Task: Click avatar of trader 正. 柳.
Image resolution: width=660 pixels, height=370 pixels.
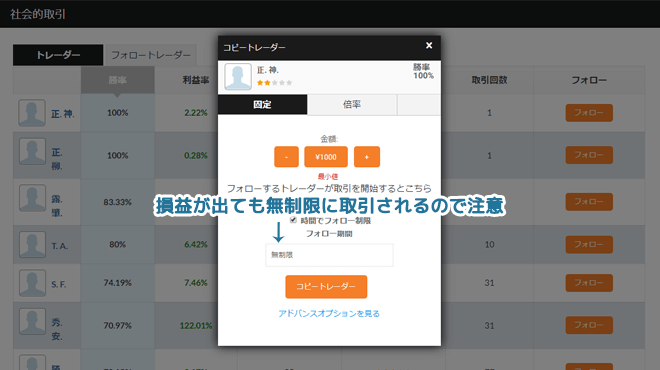Action: pos(32,152)
